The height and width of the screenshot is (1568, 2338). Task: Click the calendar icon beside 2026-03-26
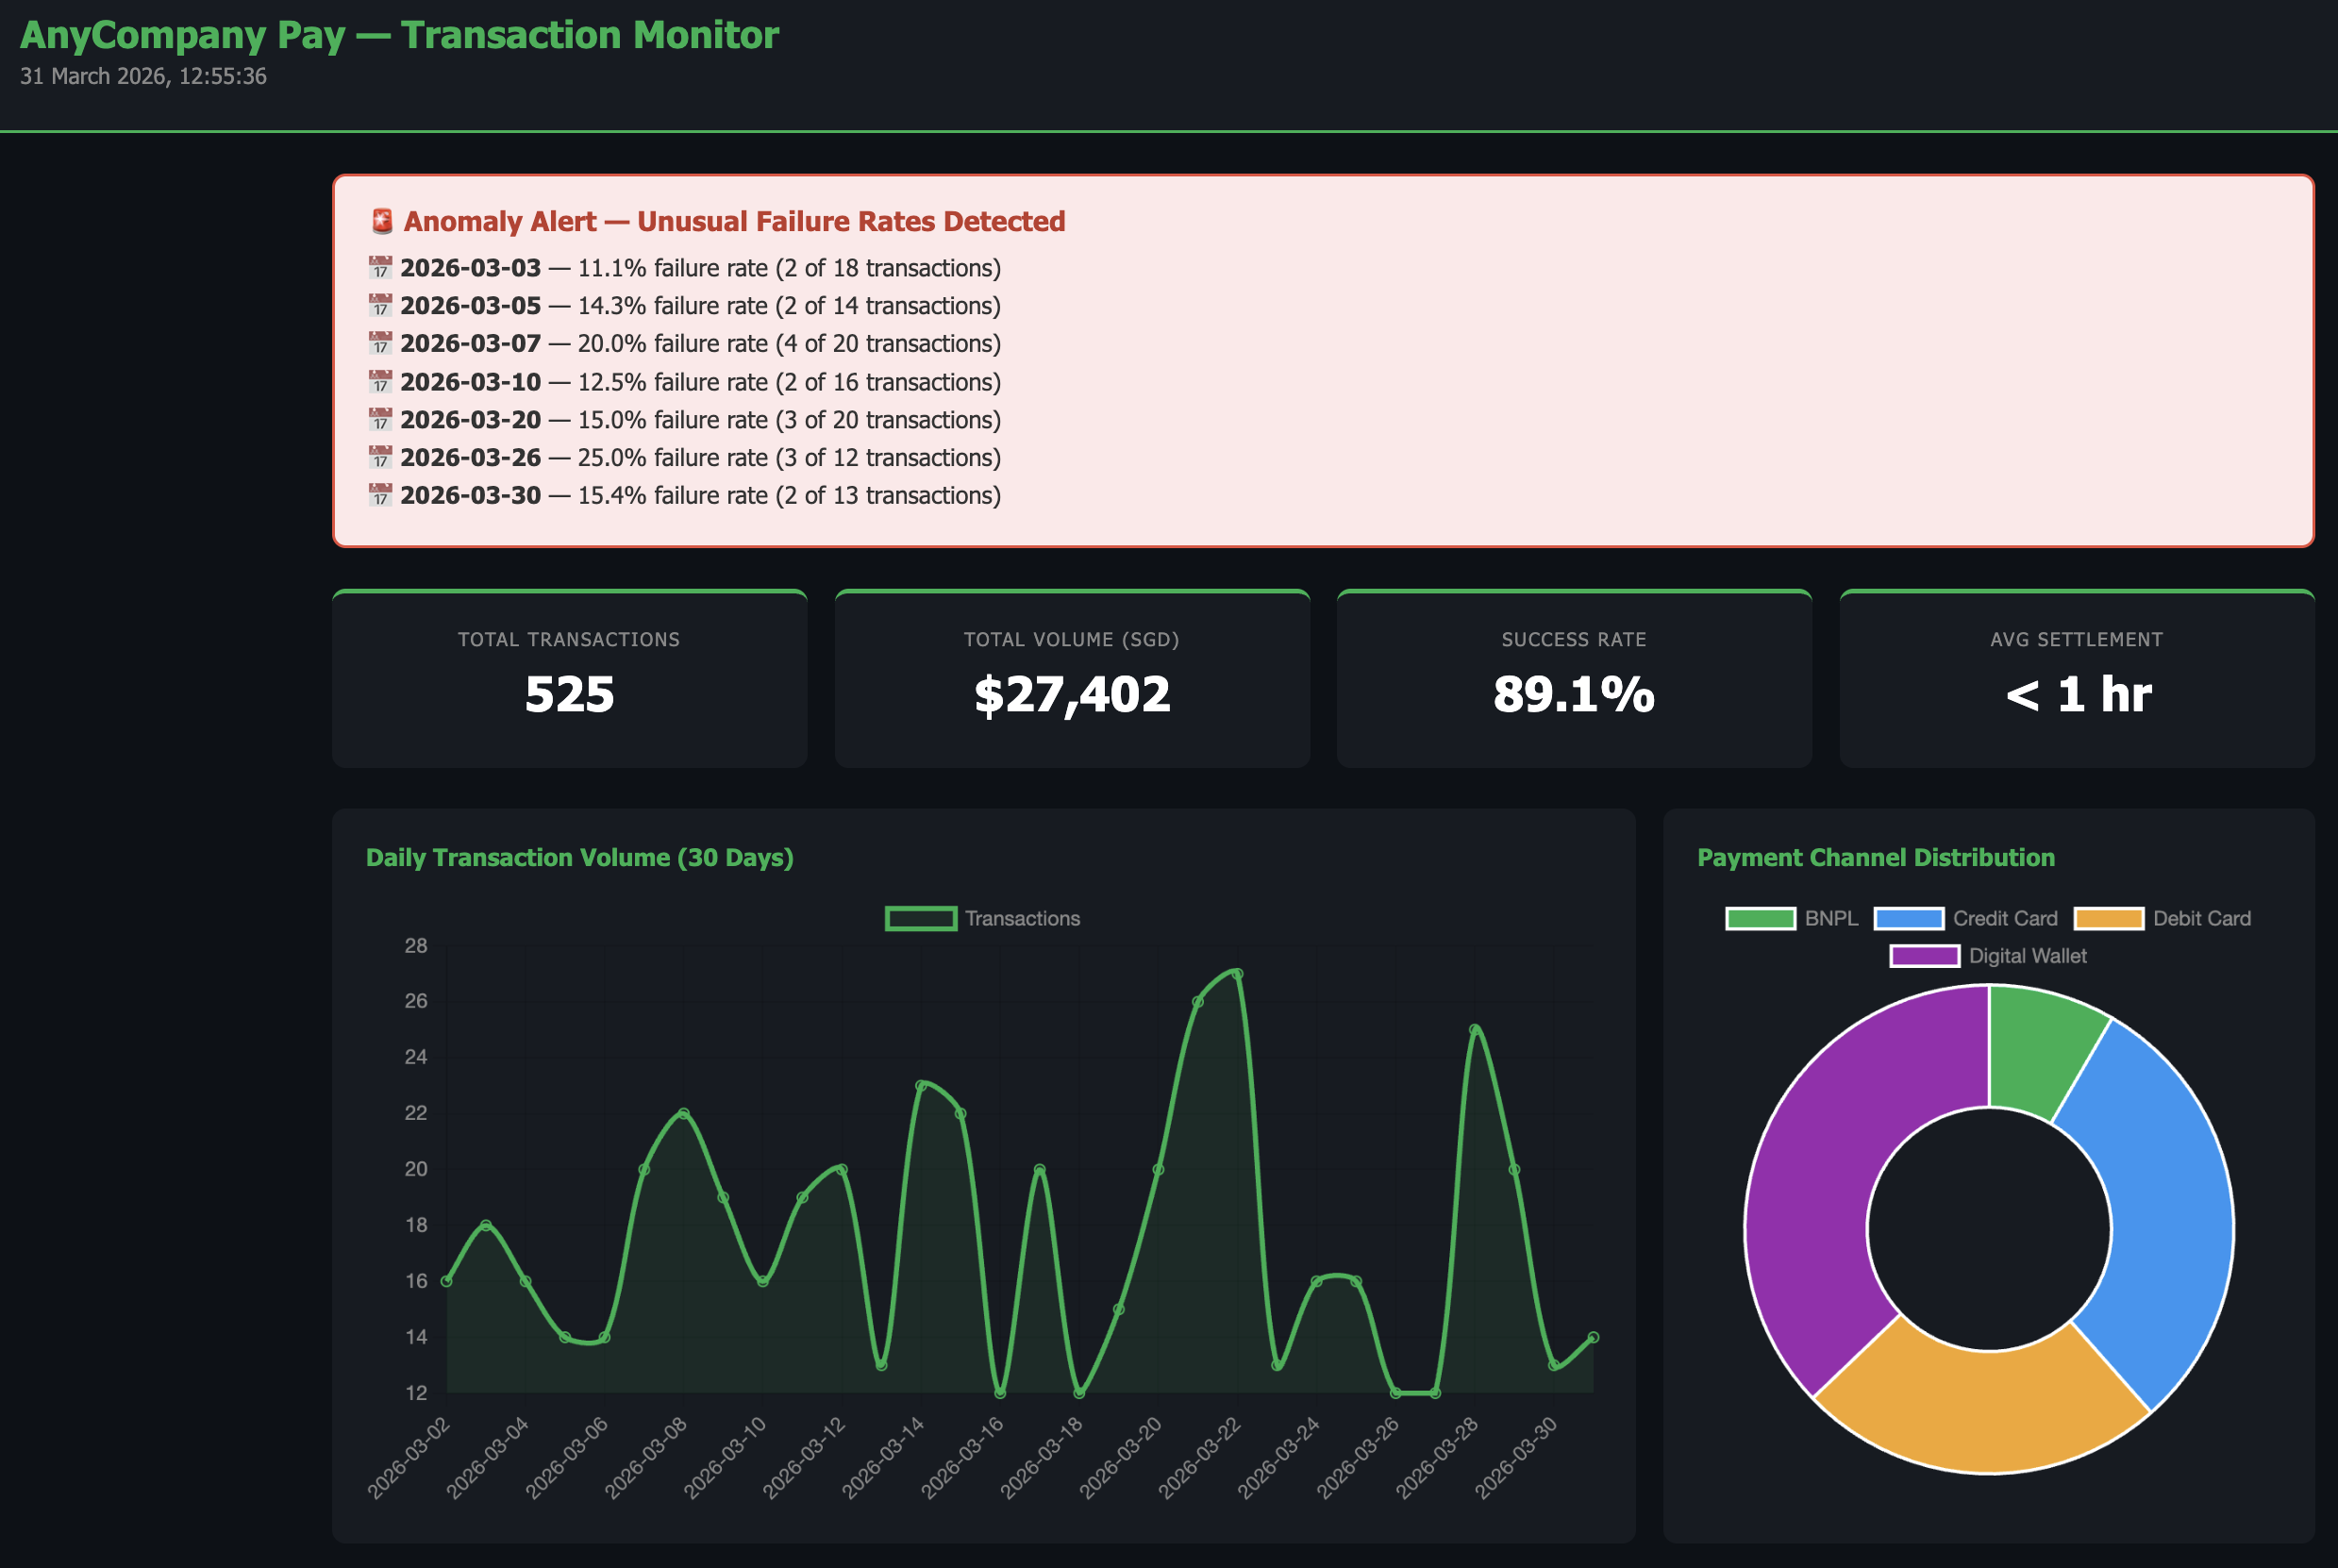[380, 457]
